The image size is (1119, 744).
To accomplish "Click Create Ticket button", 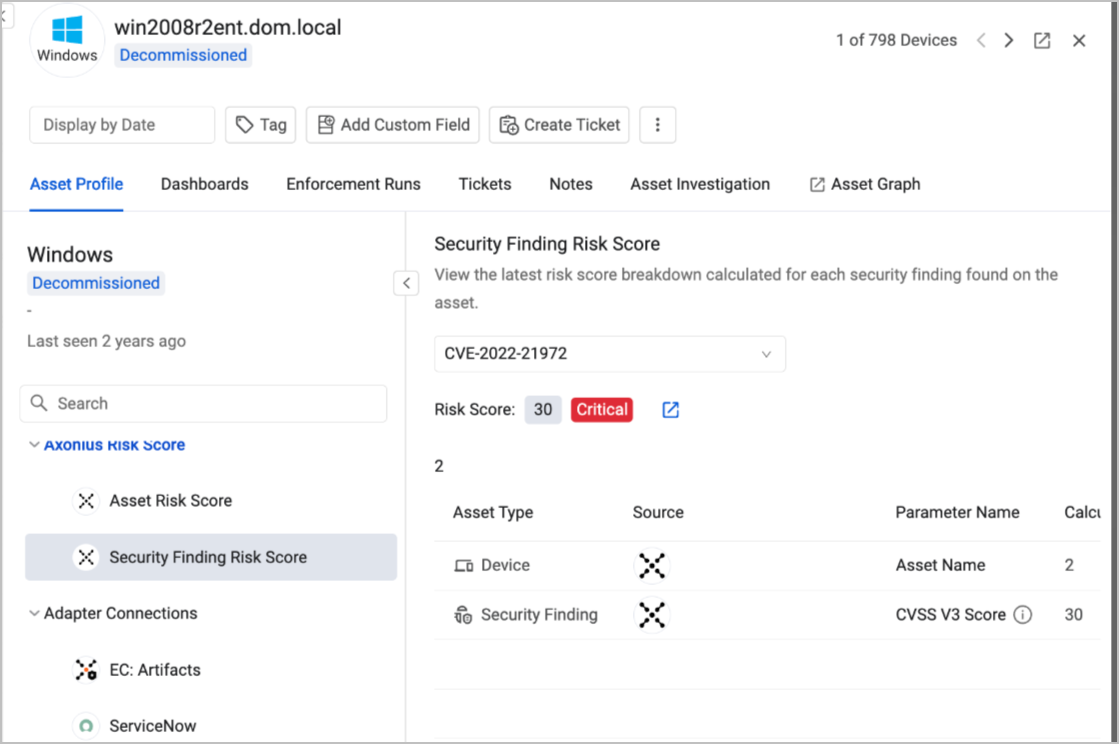I will point(560,125).
